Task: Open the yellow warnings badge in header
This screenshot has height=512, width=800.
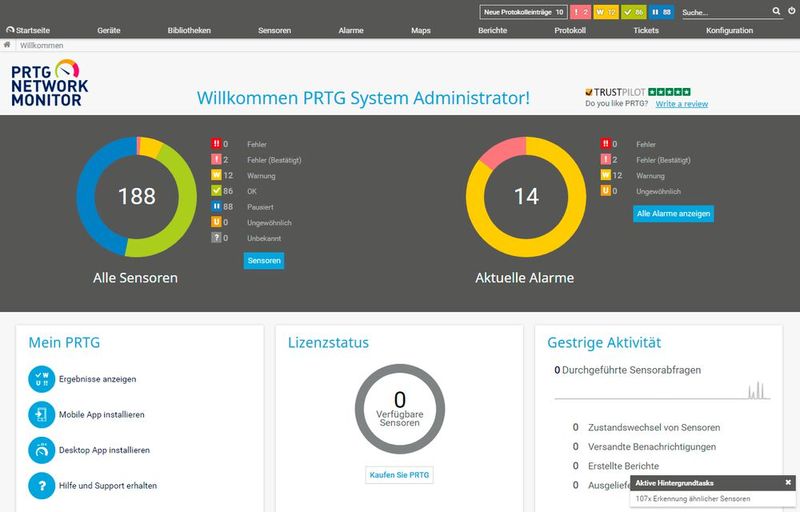Action: point(606,12)
